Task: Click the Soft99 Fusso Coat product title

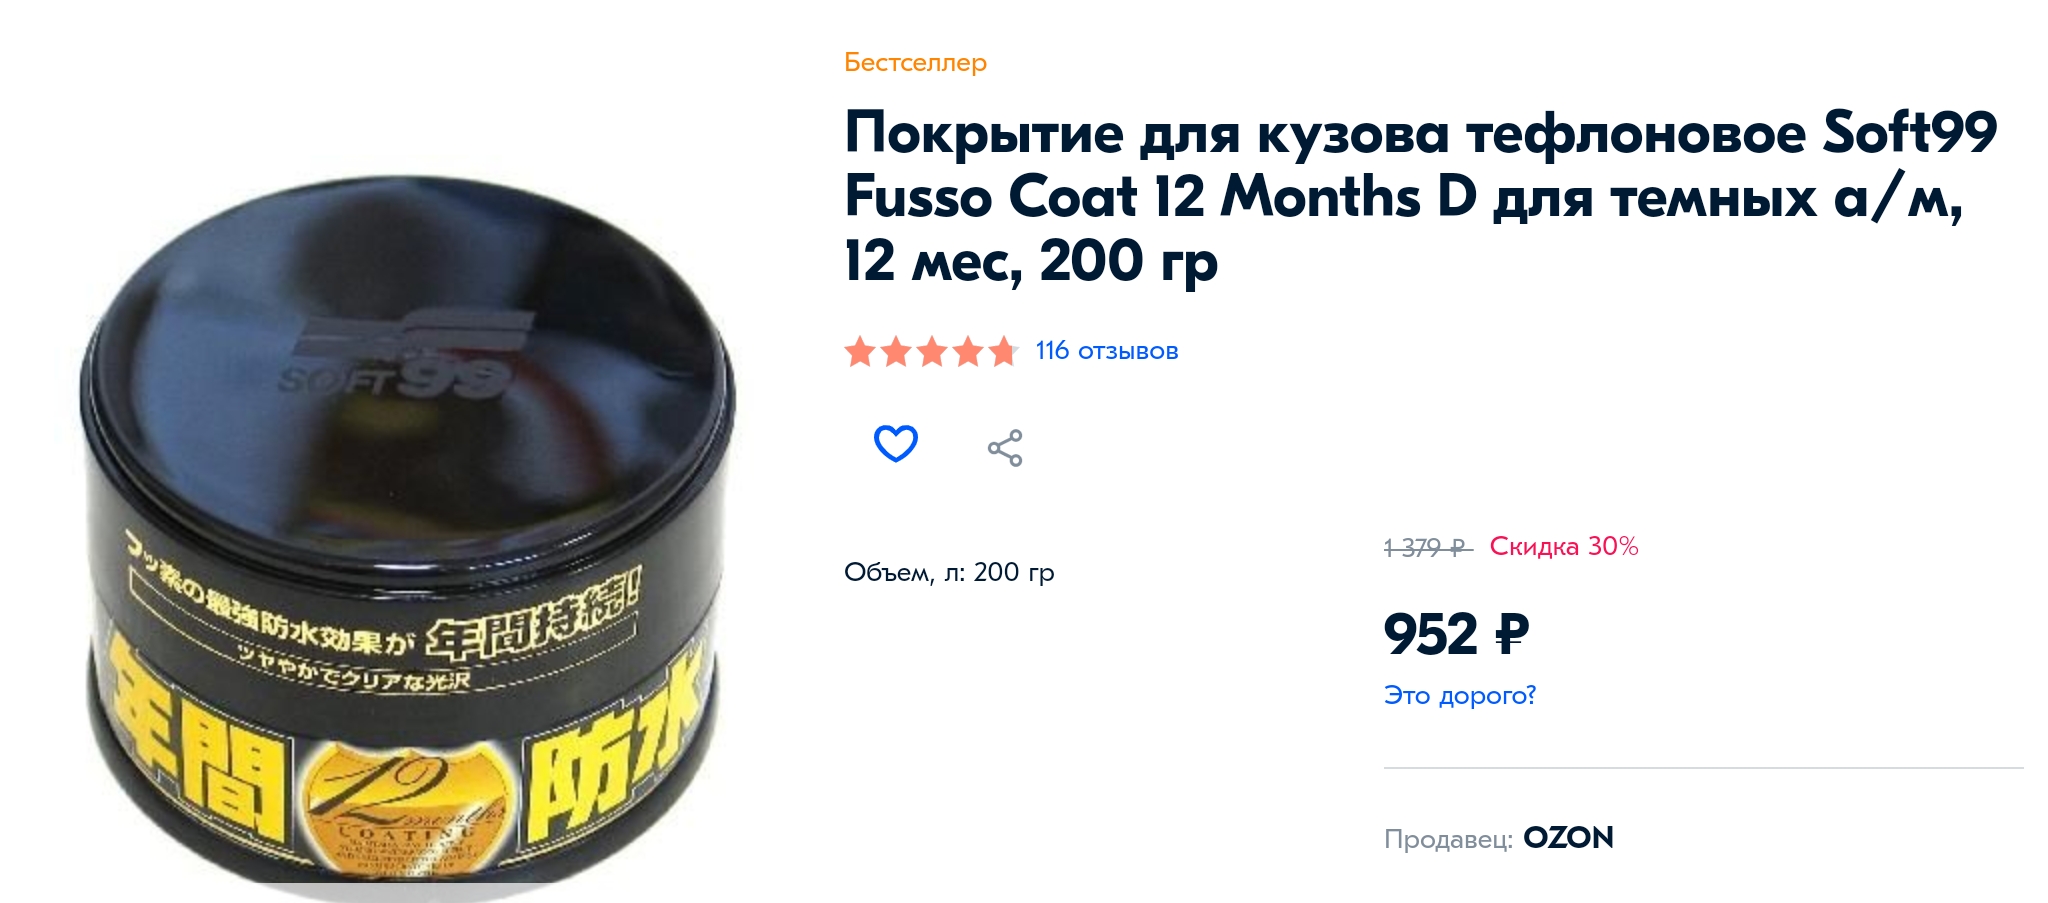Action: (x=1420, y=196)
